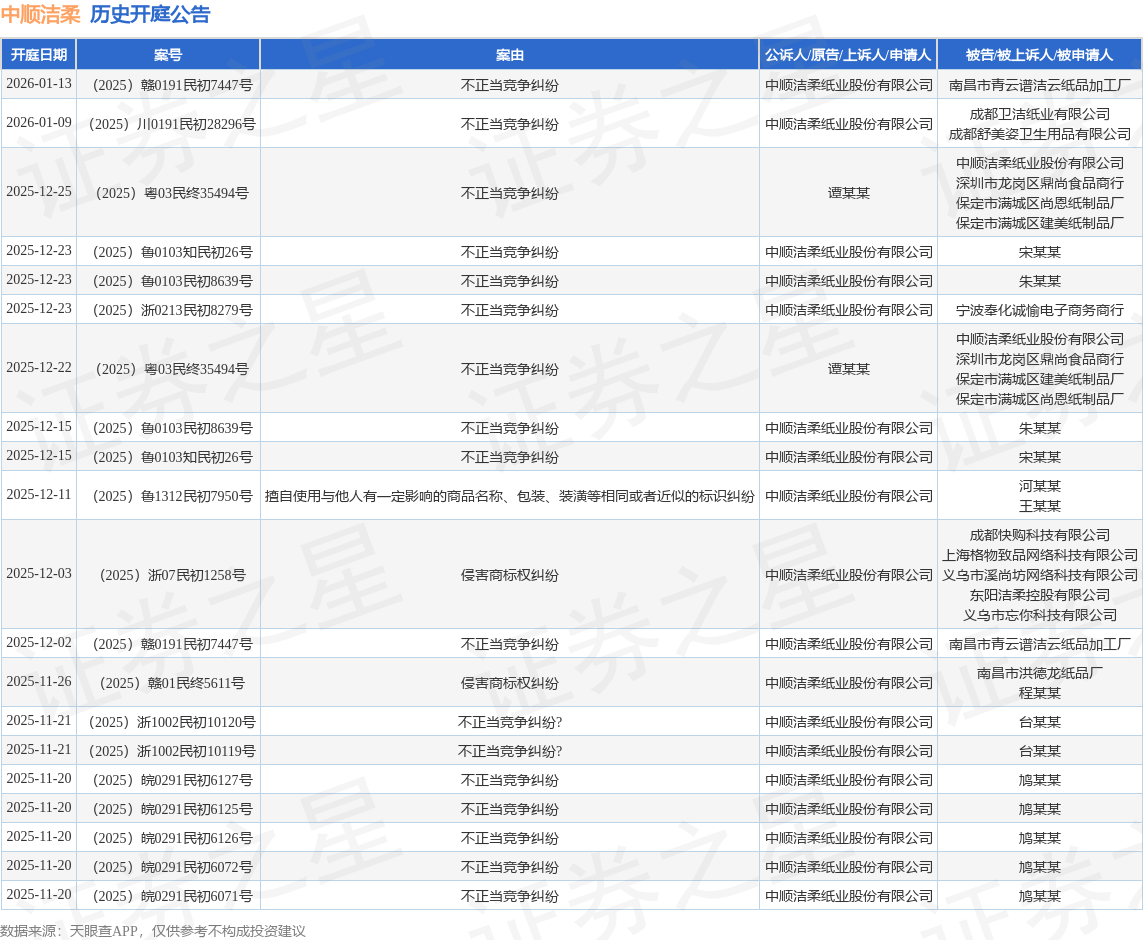The width and height of the screenshot is (1143, 940).
Task: Select the 案由 column header
Action: (510, 55)
